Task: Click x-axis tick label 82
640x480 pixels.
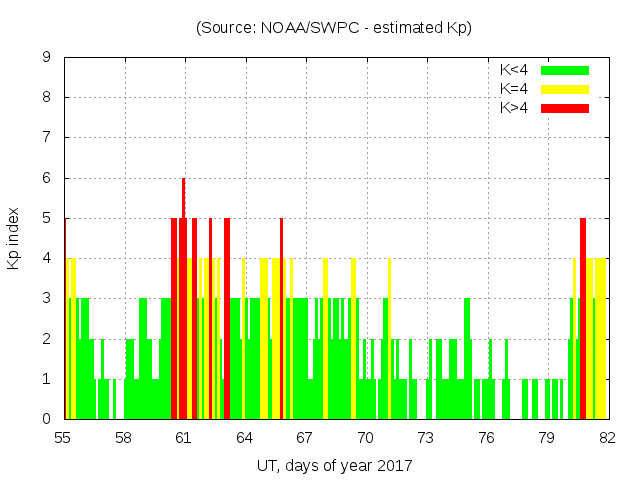Action: click(x=606, y=438)
